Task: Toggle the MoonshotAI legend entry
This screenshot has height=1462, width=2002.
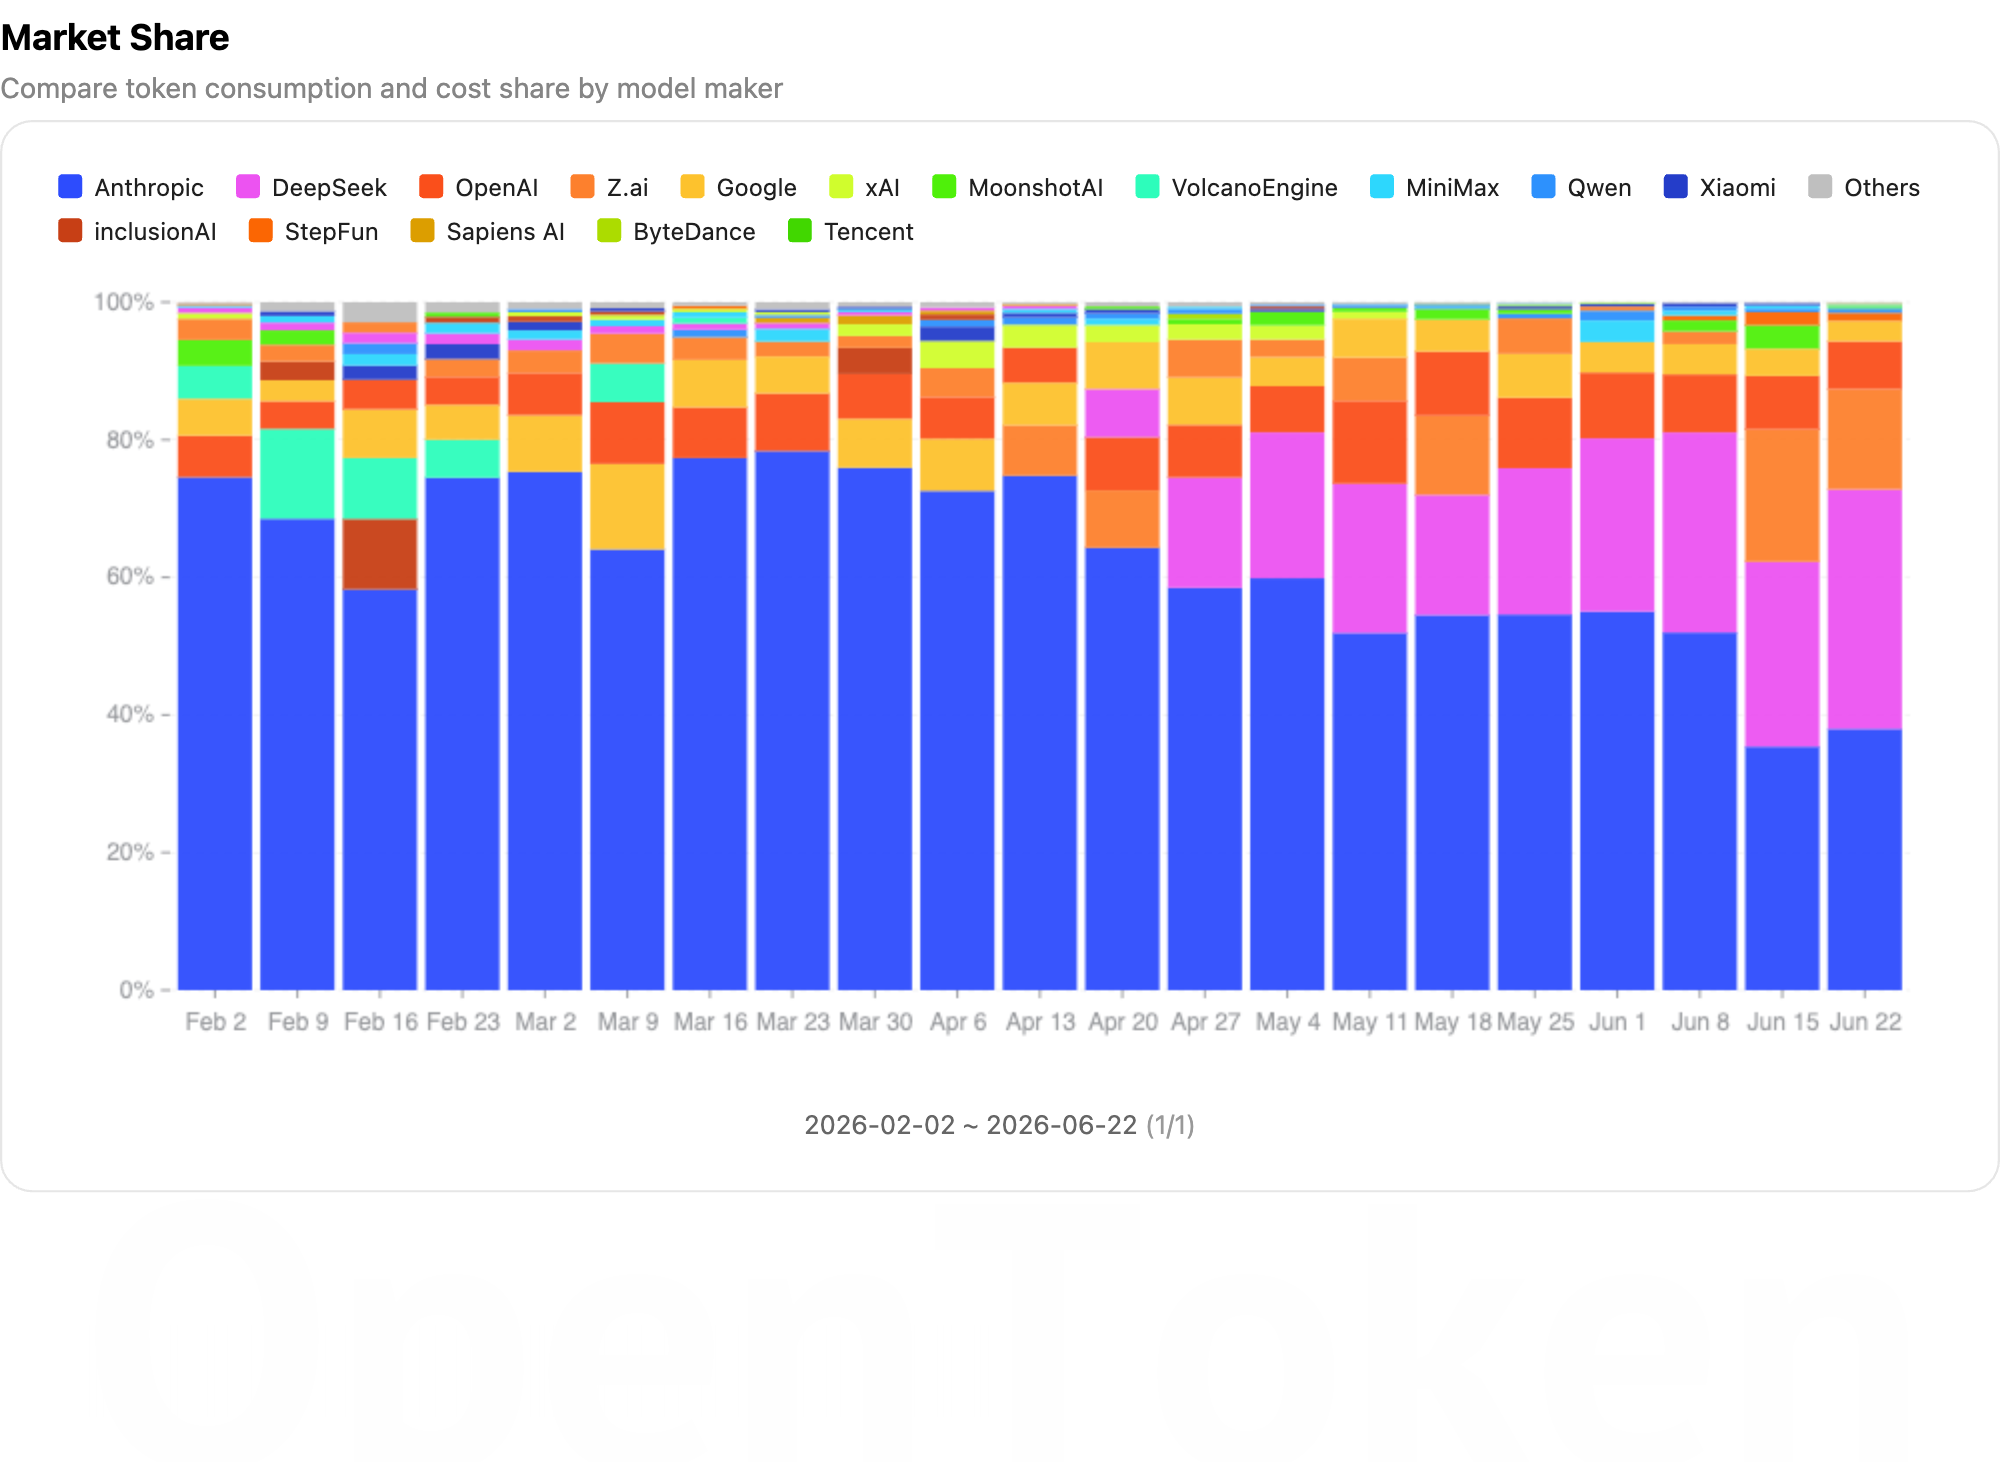Action: click(x=1018, y=187)
